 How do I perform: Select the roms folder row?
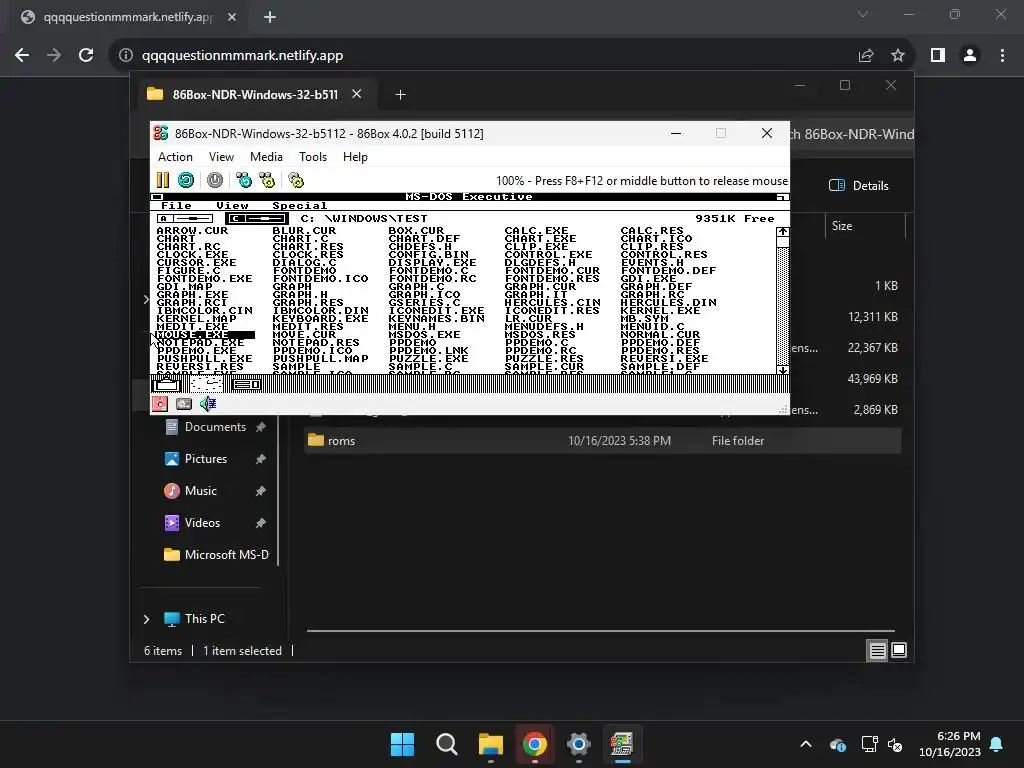[603, 441]
